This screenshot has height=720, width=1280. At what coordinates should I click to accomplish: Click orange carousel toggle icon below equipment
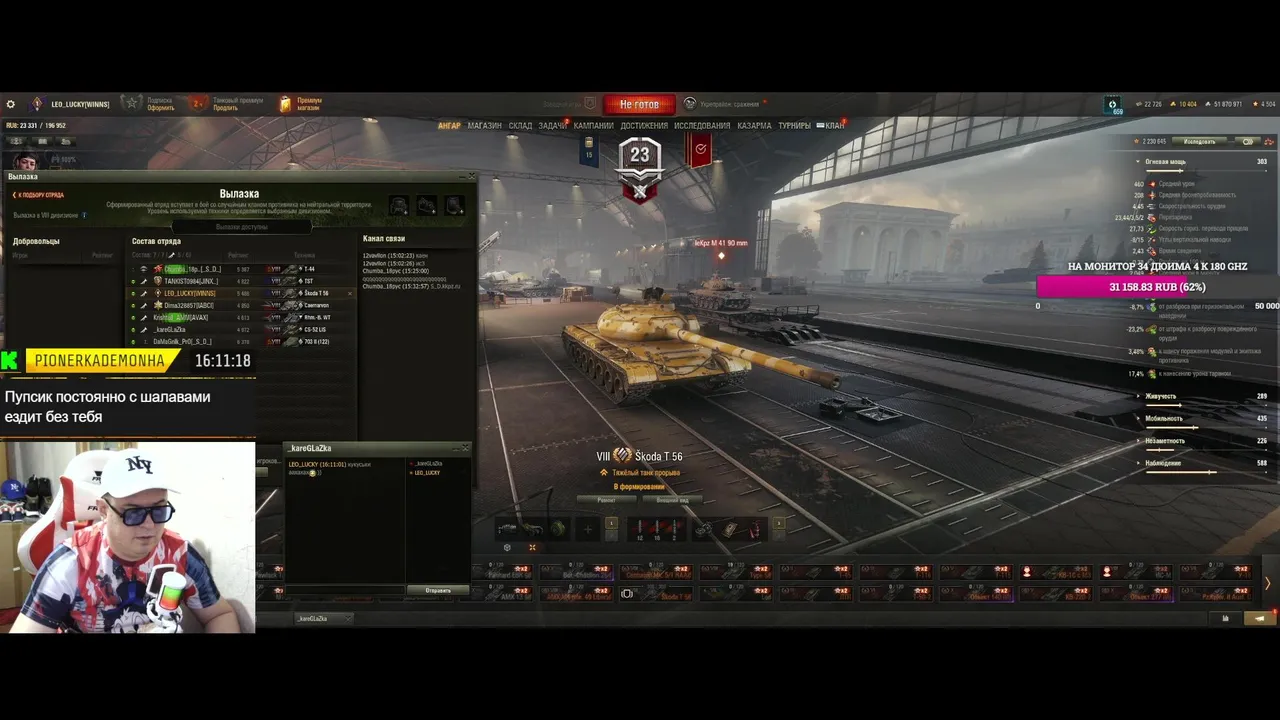point(532,548)
